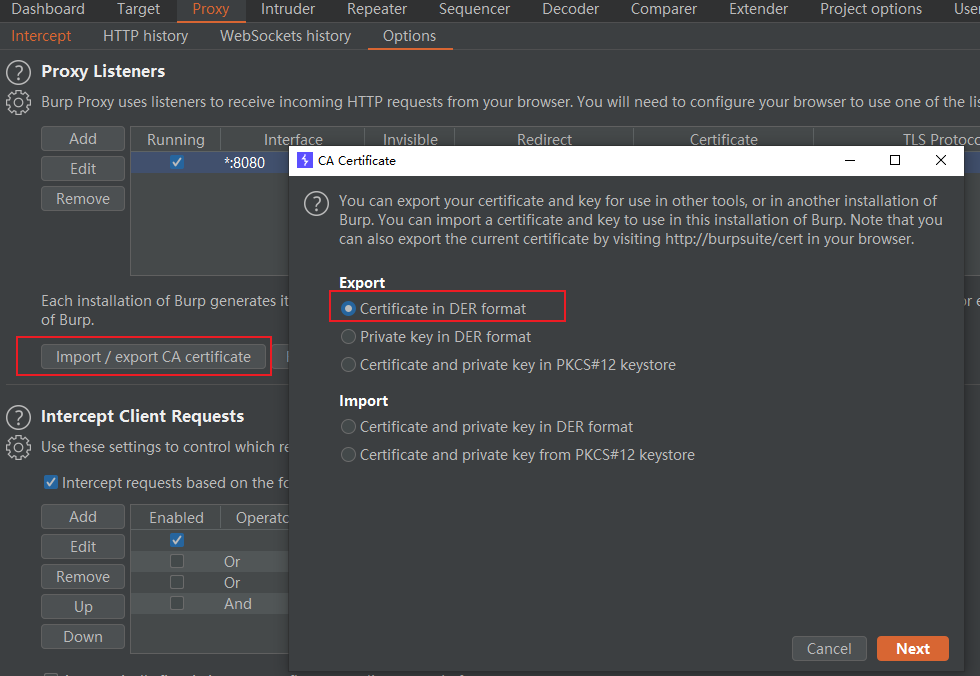Remove the selected proxy listener
Screen dimensions: 980x676
click(x=82, y=199)
